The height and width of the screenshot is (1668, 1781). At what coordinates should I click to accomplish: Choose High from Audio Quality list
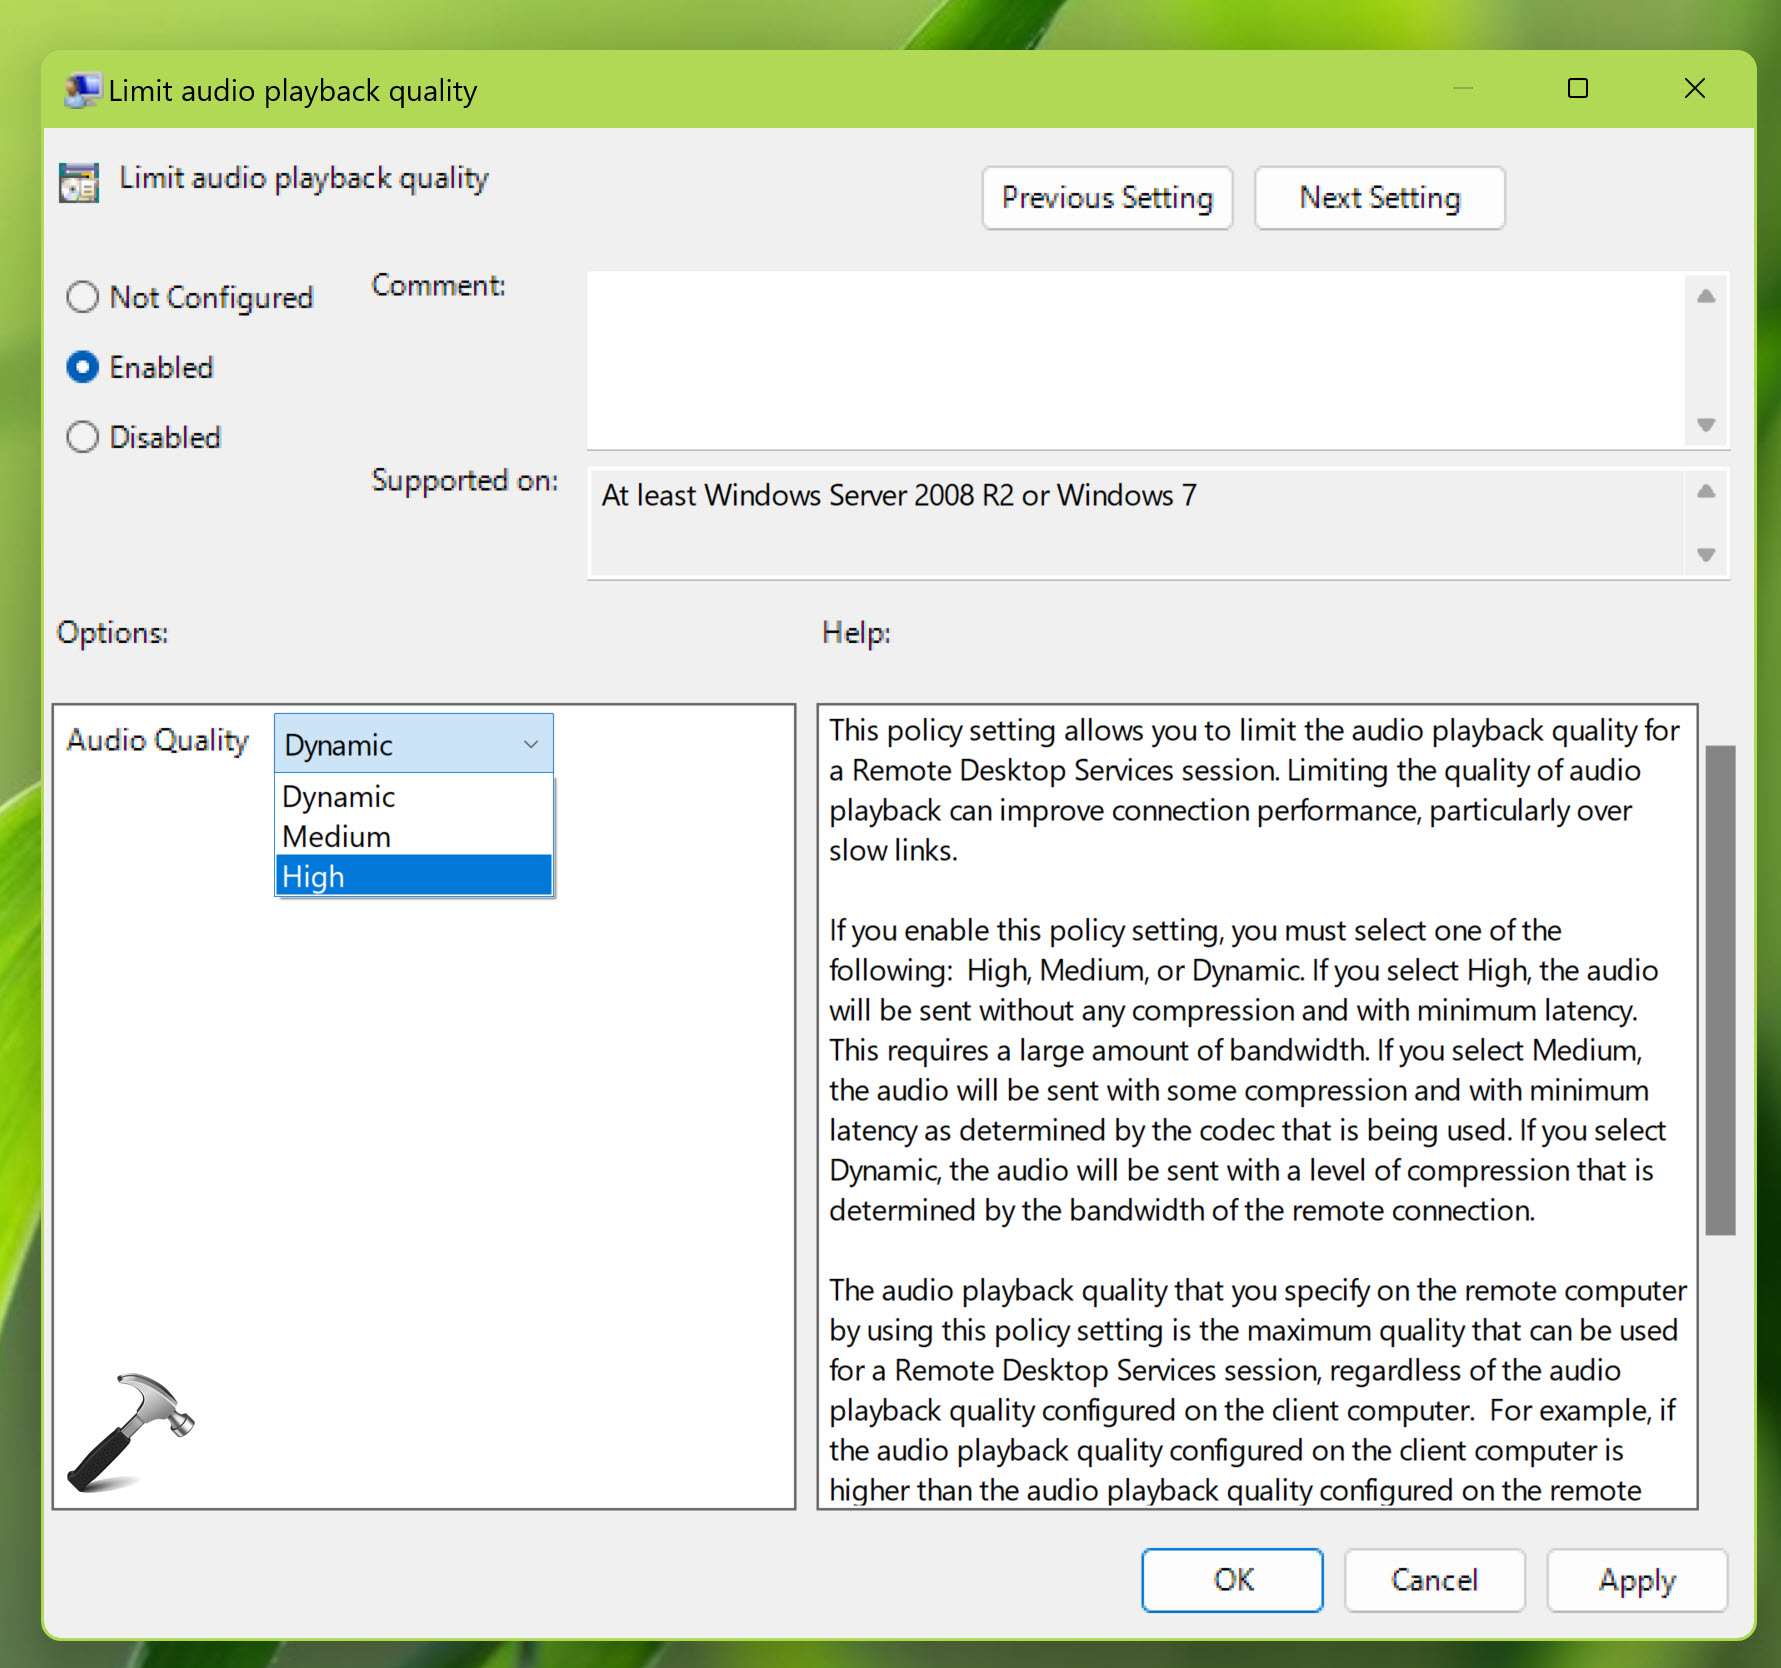(412, 876)
